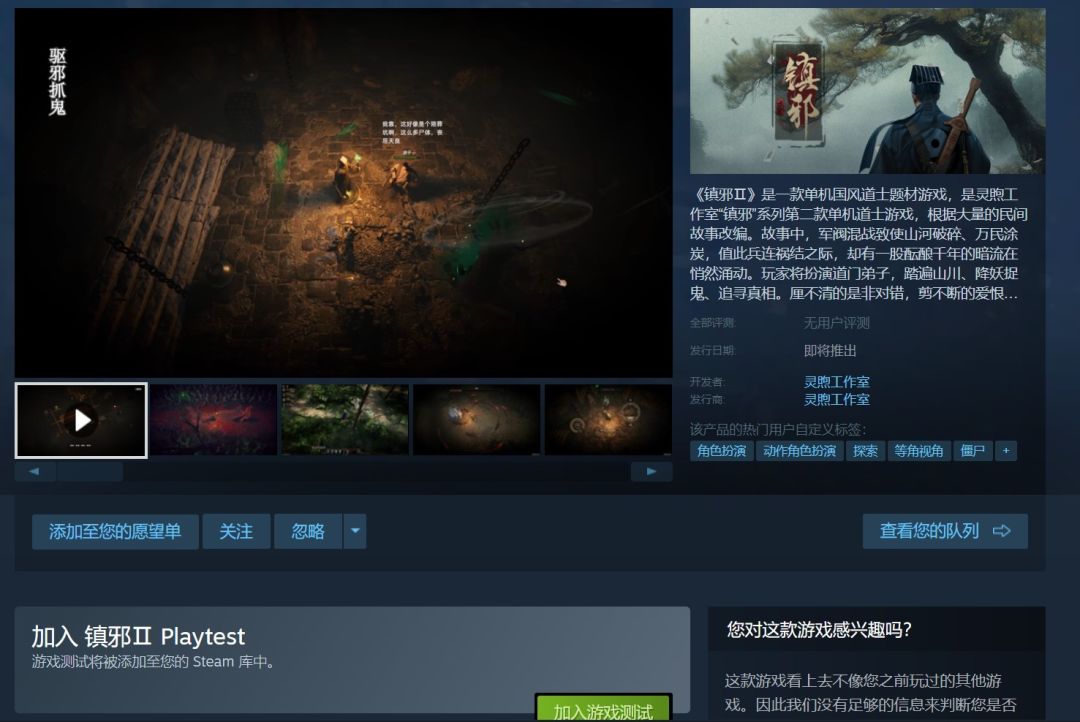Click the 该产品的热门用户自定义标签 label
Viewport: 1080px width, 722px height.
pyautogui.click(x=778, y=429)
